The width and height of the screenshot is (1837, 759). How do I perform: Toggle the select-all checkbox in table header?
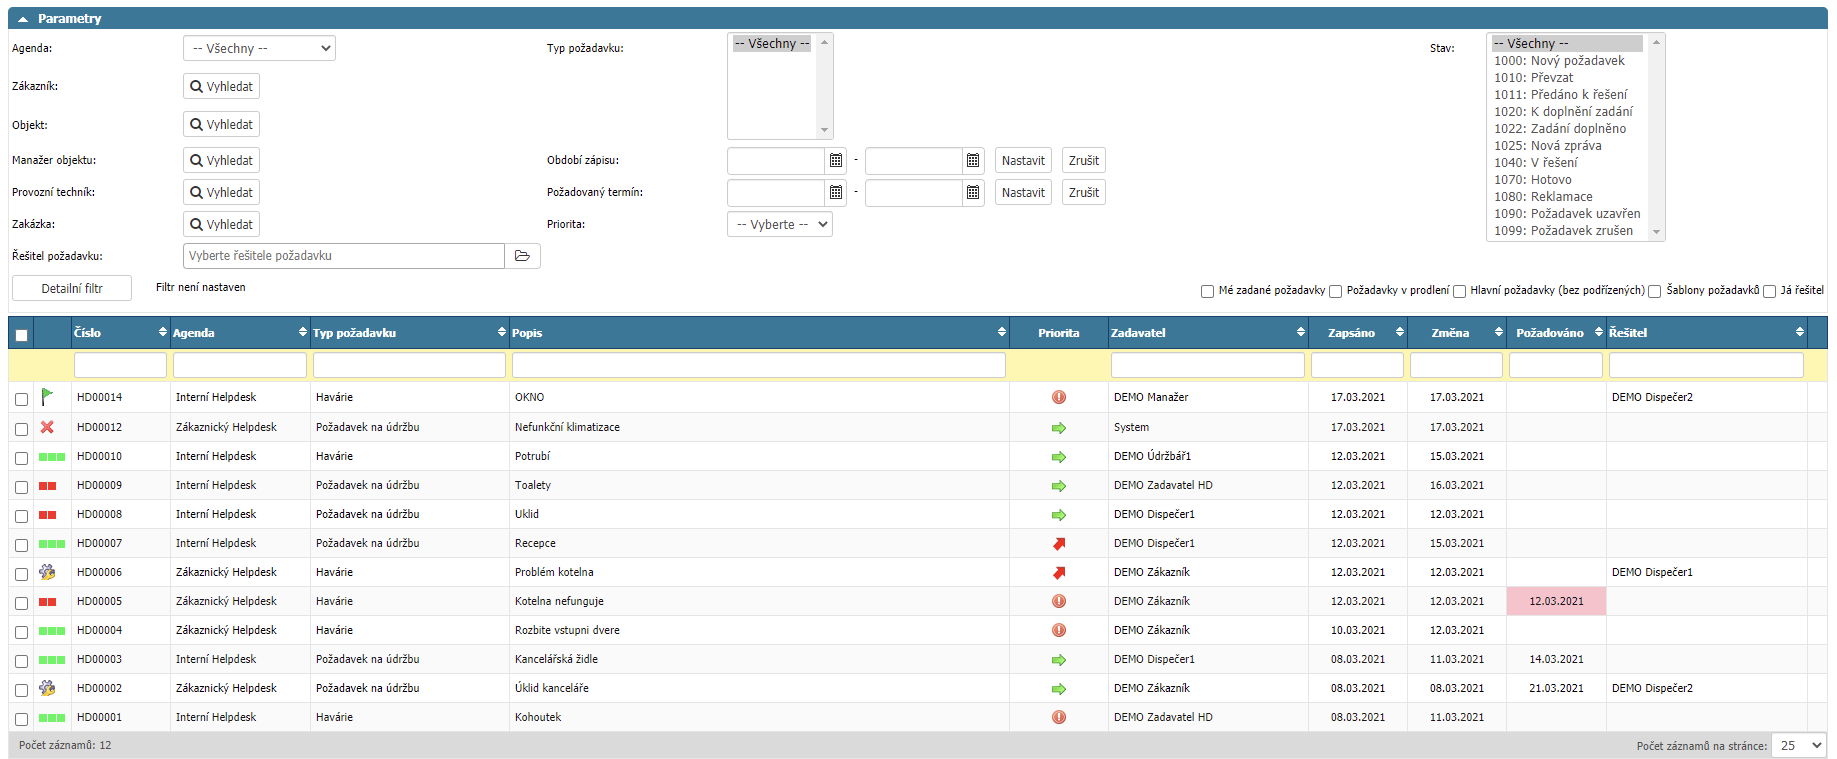pyautogui.click(x=21, y=335)
